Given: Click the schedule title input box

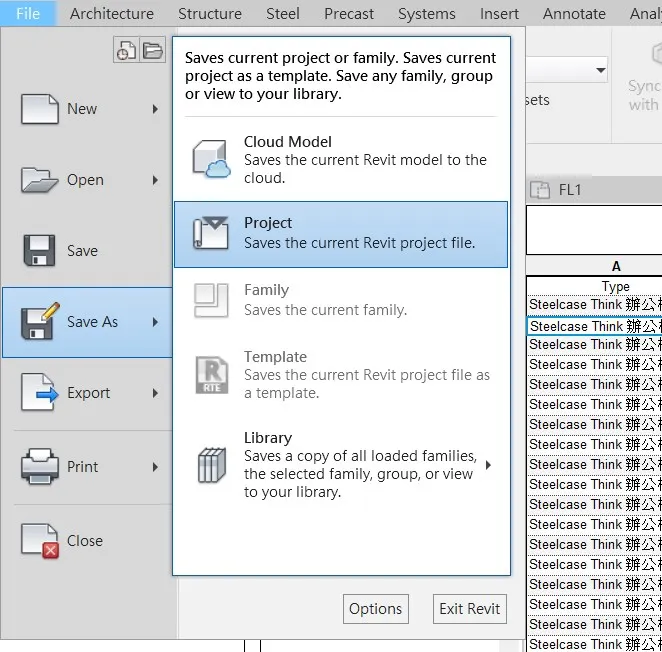Looking at the screenshot, I should click(x=594, y=230).
